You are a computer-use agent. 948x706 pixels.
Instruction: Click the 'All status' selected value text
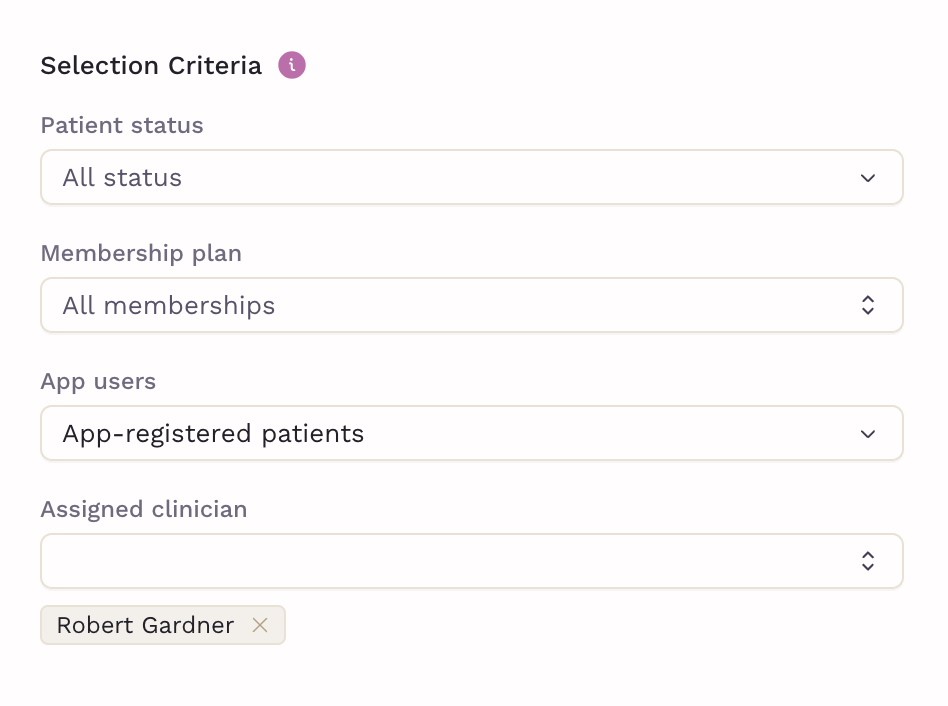click(122, 178)
